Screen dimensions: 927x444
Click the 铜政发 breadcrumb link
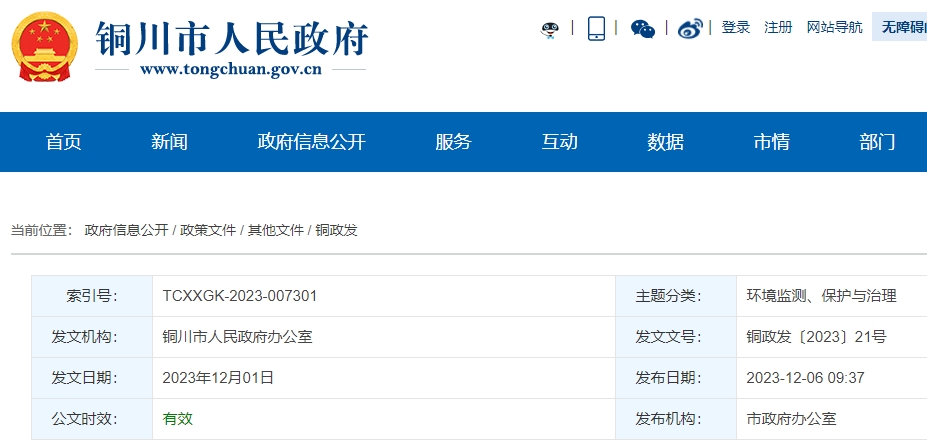(336, 230)
